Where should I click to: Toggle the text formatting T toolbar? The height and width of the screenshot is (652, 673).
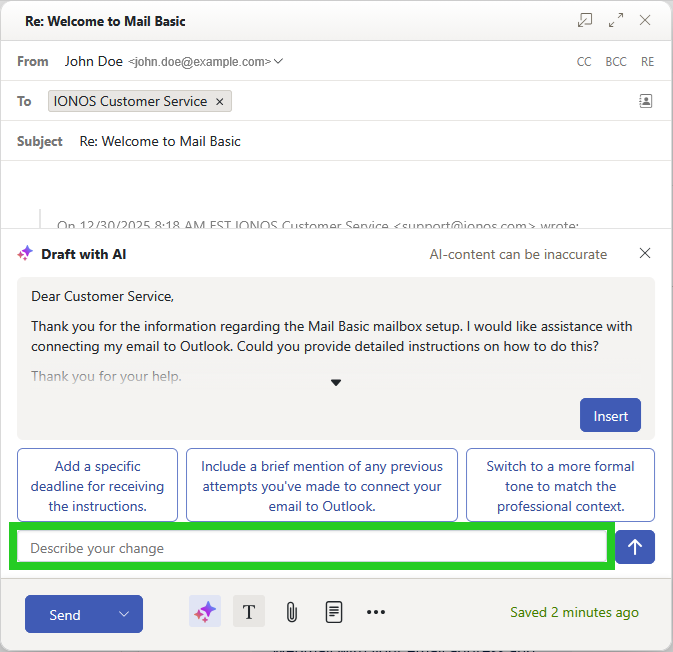tap(249, 612)
